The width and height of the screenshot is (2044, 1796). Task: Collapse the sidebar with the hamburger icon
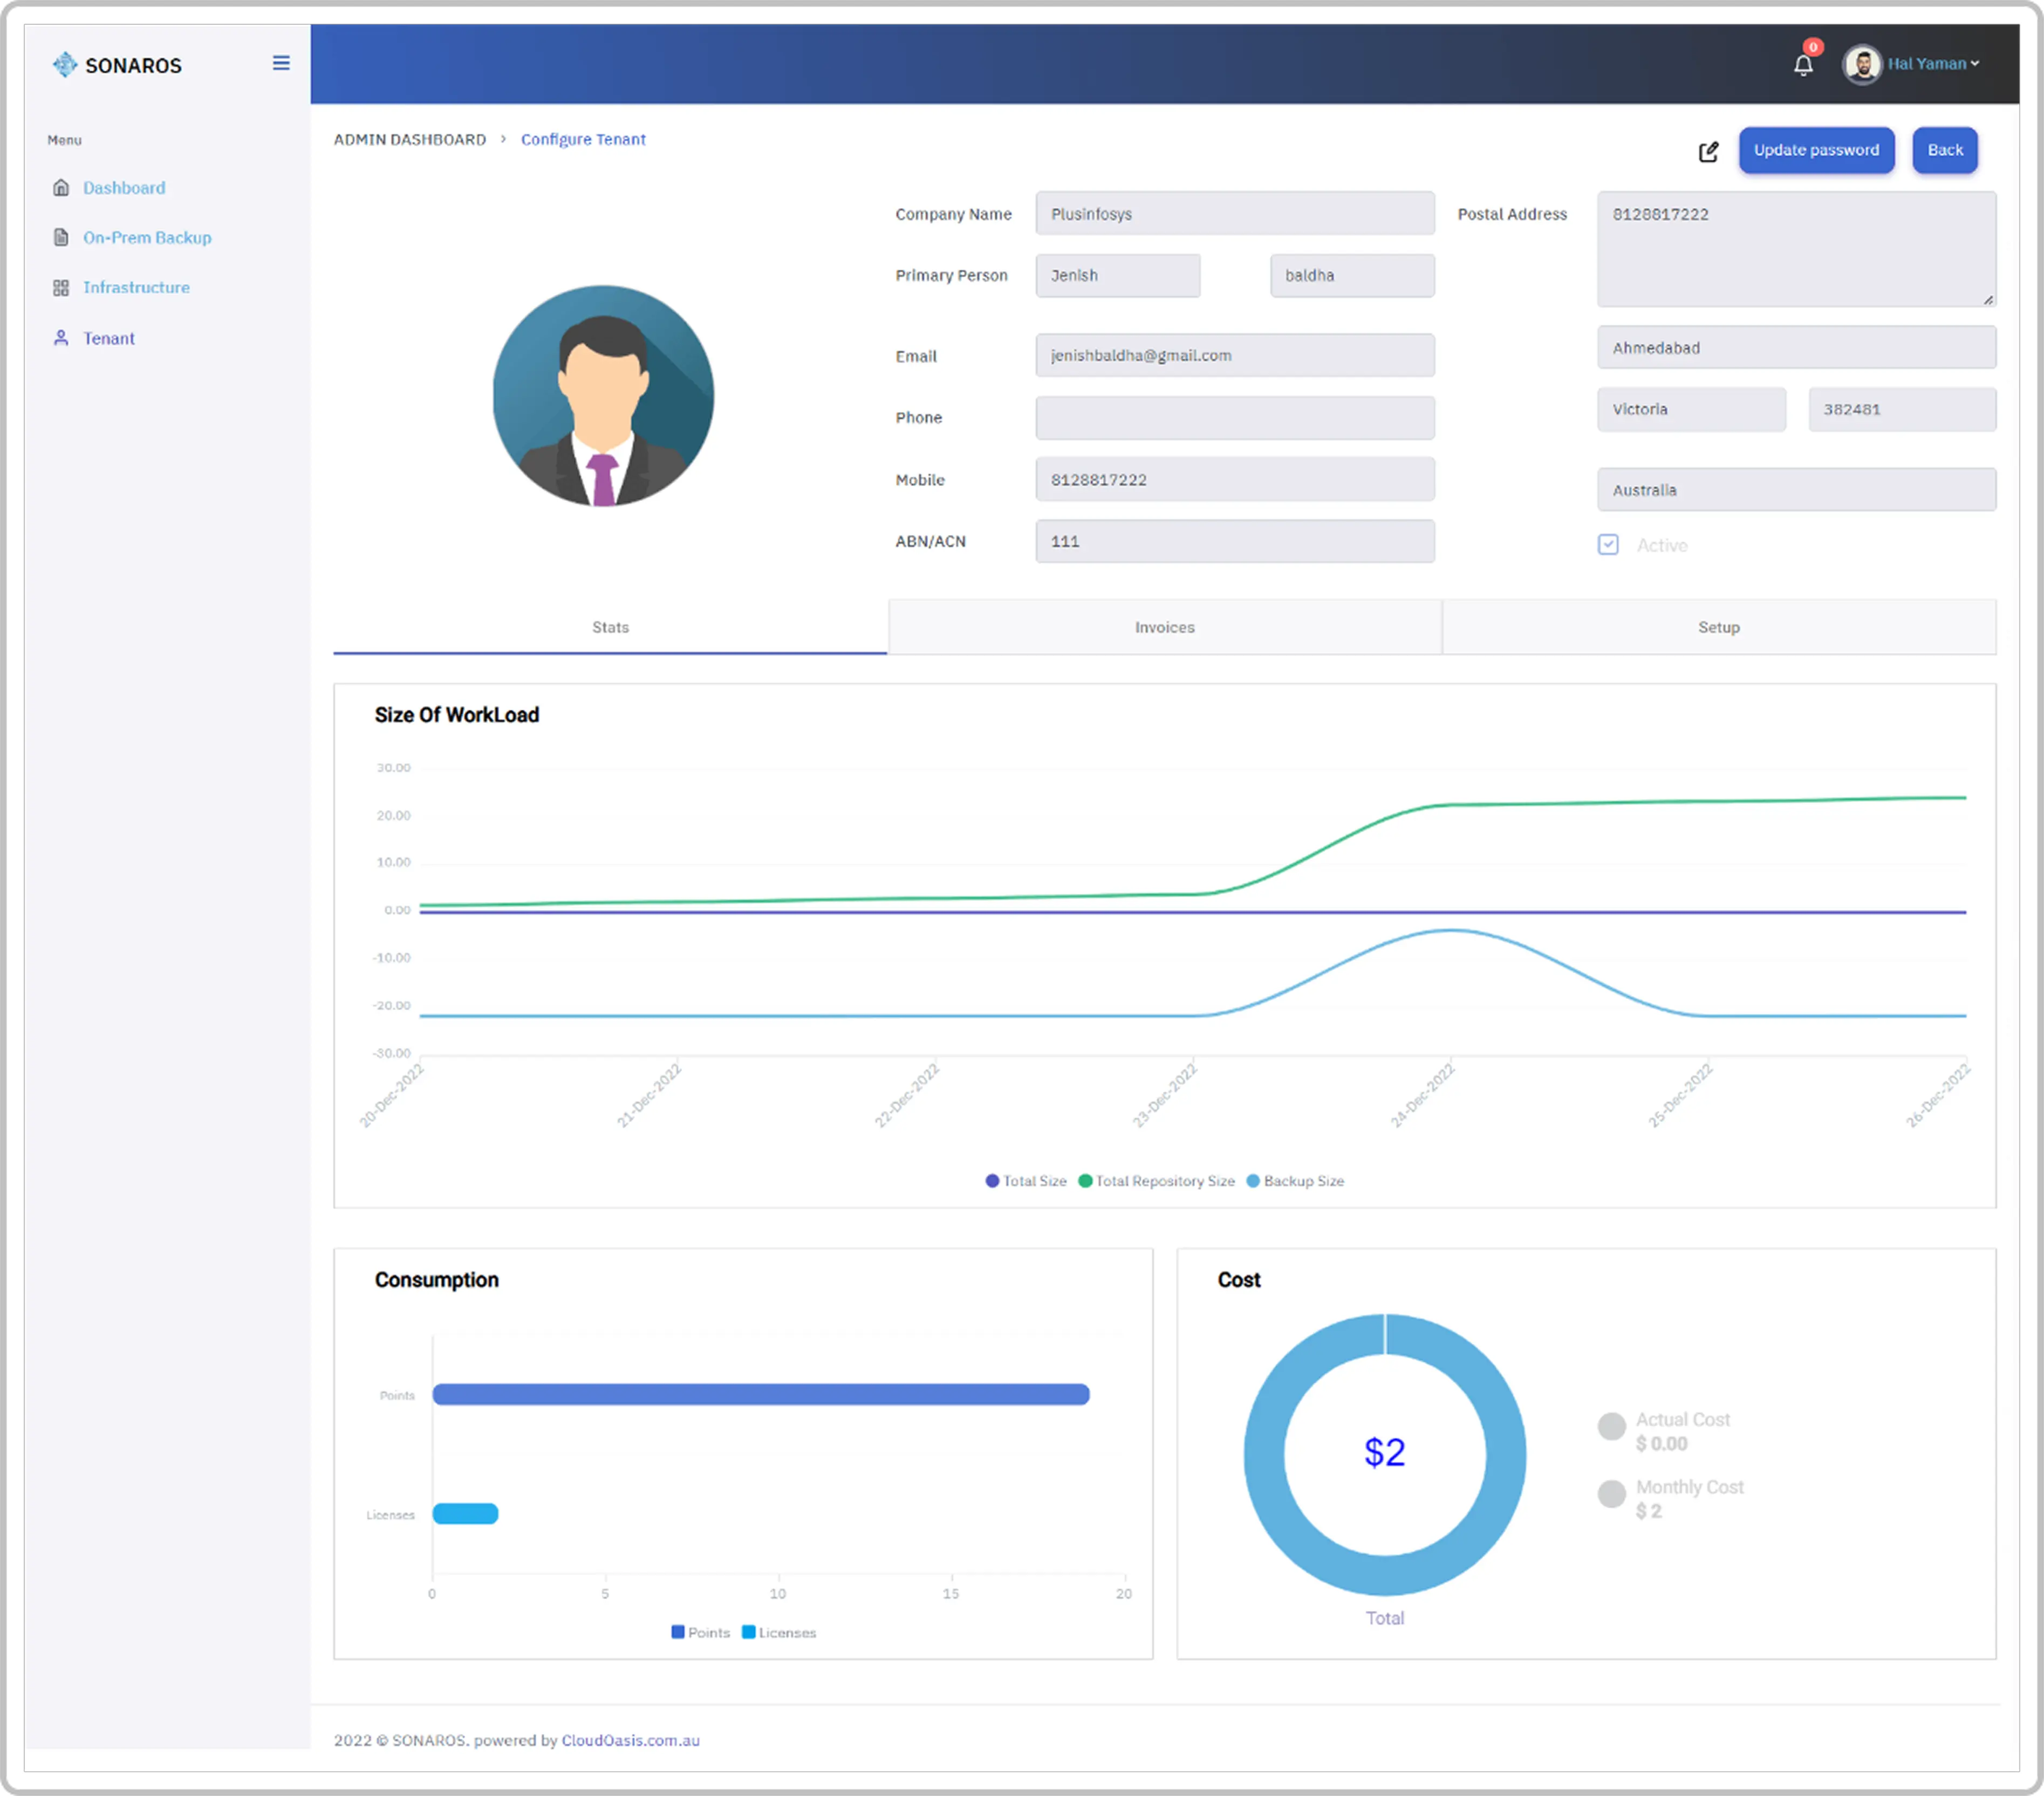281,62
